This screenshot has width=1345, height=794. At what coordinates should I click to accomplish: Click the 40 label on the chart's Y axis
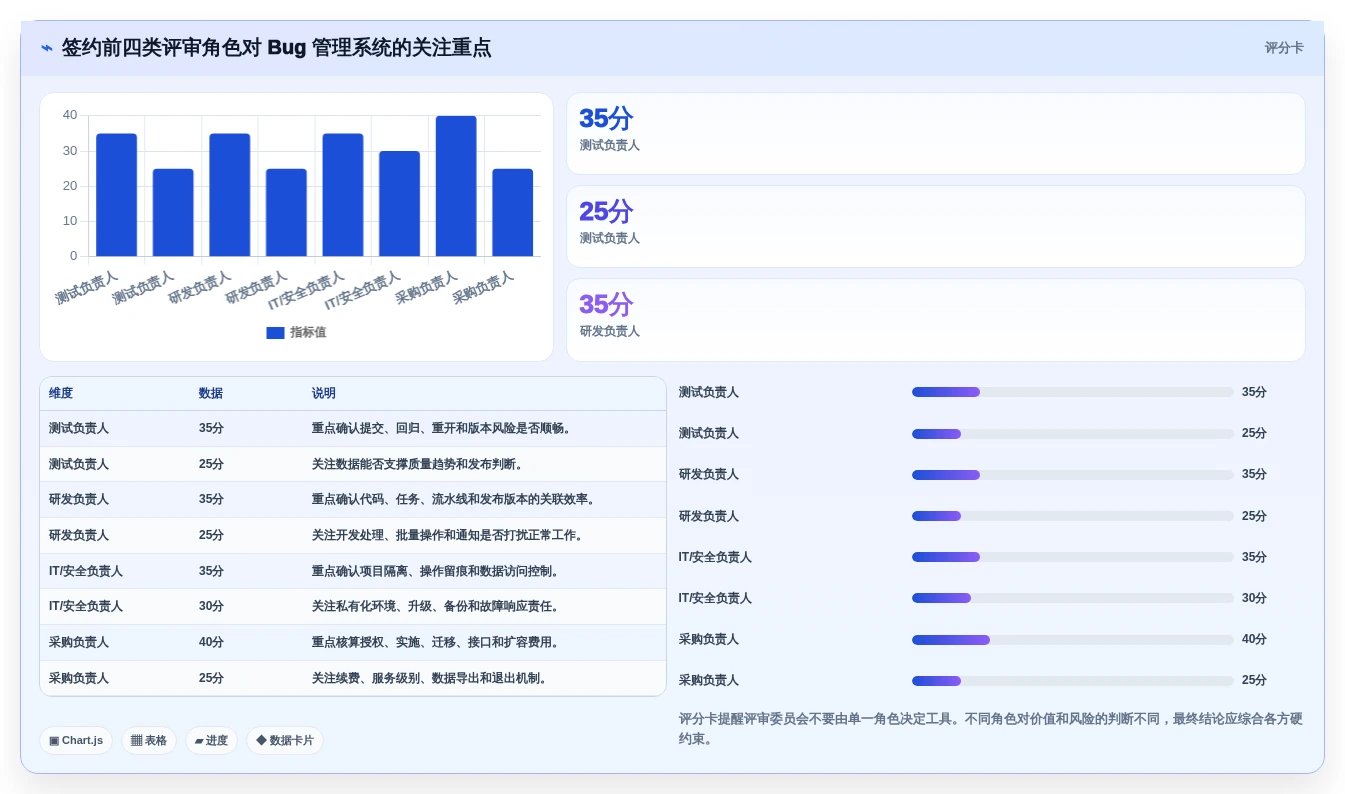point(70,115)
